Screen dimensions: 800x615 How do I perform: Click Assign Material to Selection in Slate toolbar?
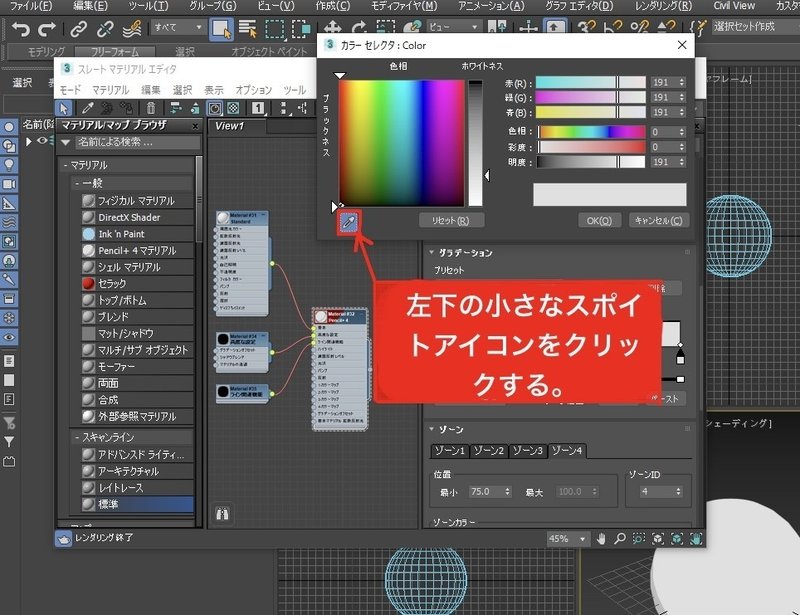[126, 108]
